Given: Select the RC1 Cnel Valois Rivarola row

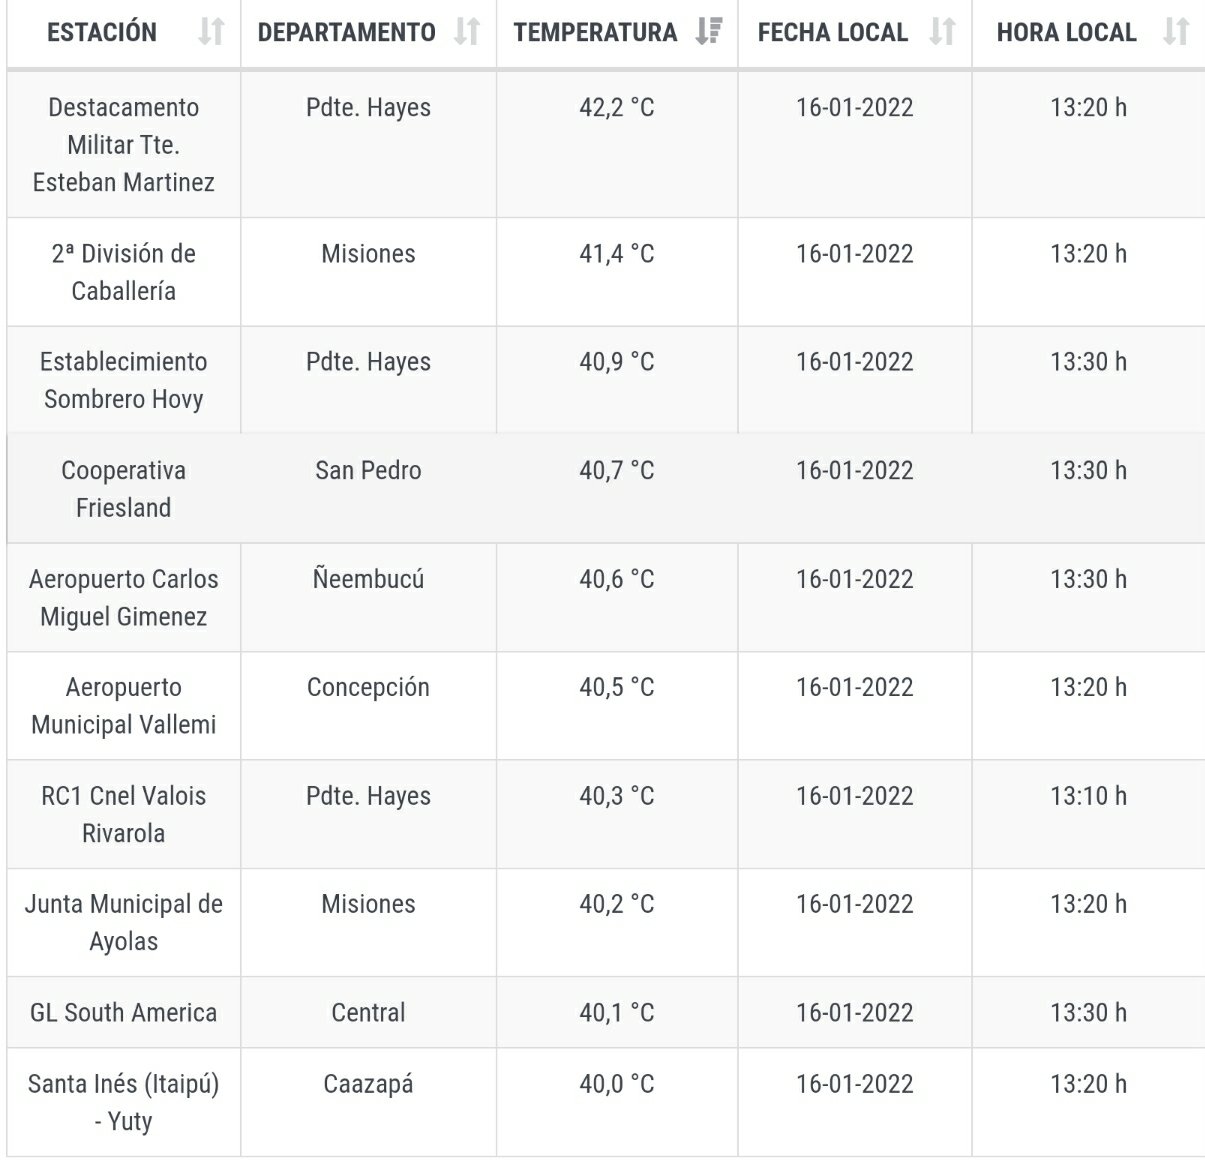Looking at the screenshot, I should click(606, 814).
